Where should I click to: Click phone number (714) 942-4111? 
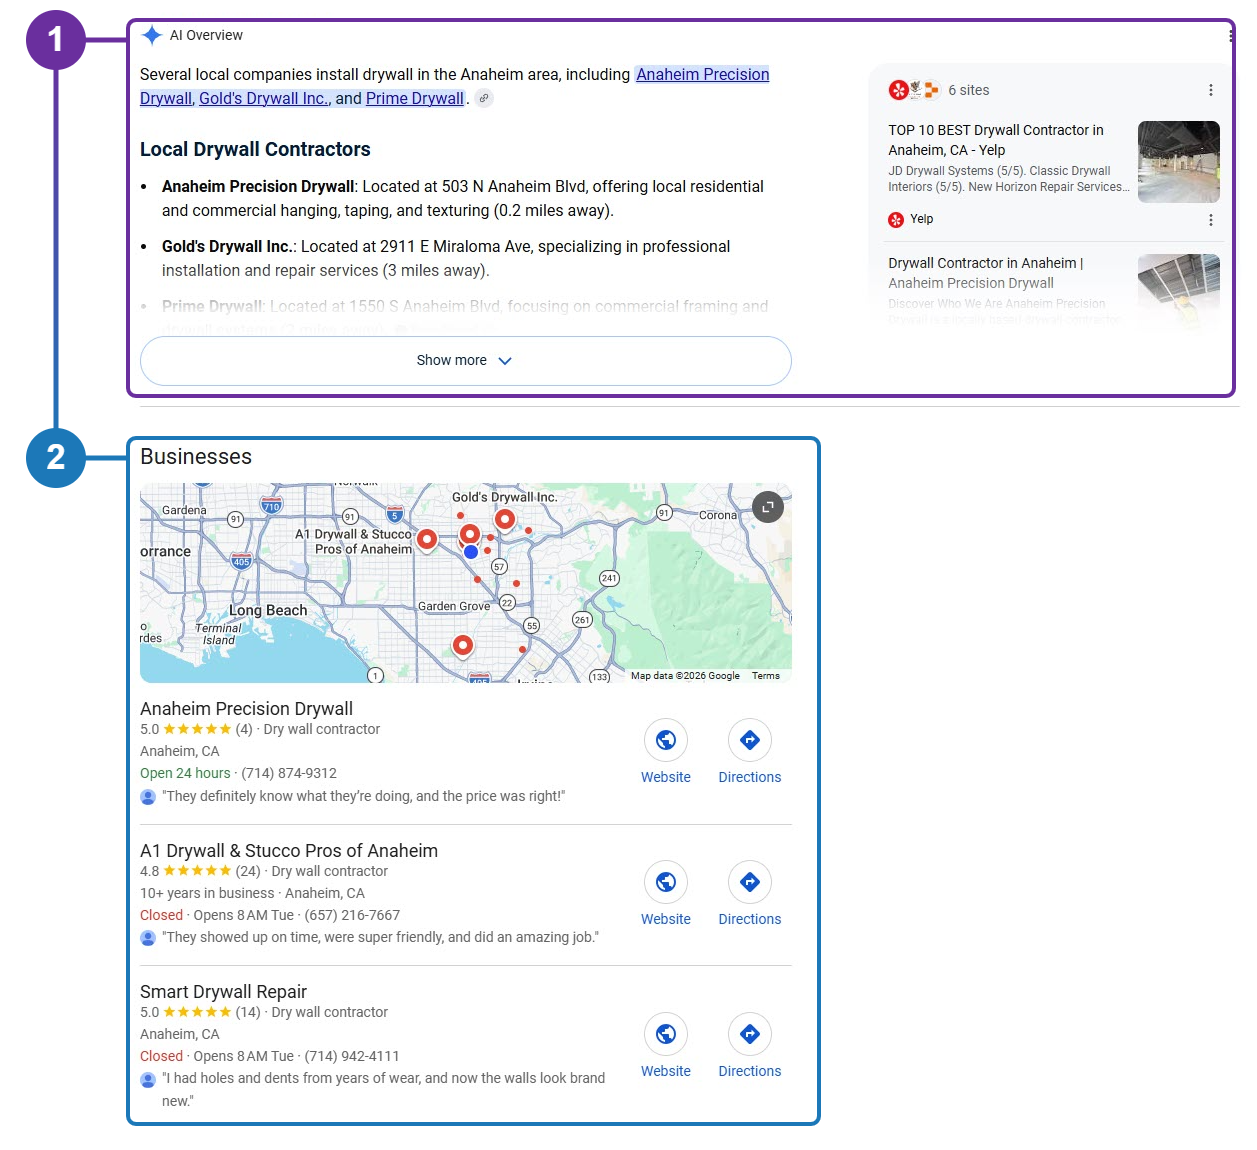(x=352, y=1056)
